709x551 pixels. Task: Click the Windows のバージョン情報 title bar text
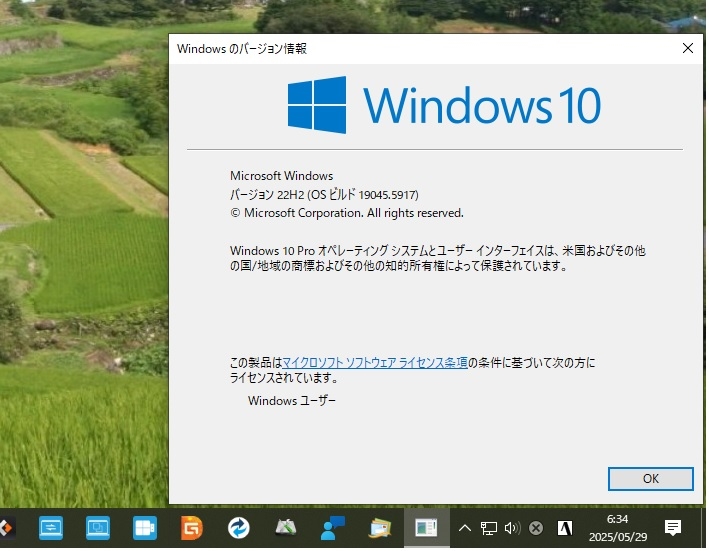click(x=243, y=49)
